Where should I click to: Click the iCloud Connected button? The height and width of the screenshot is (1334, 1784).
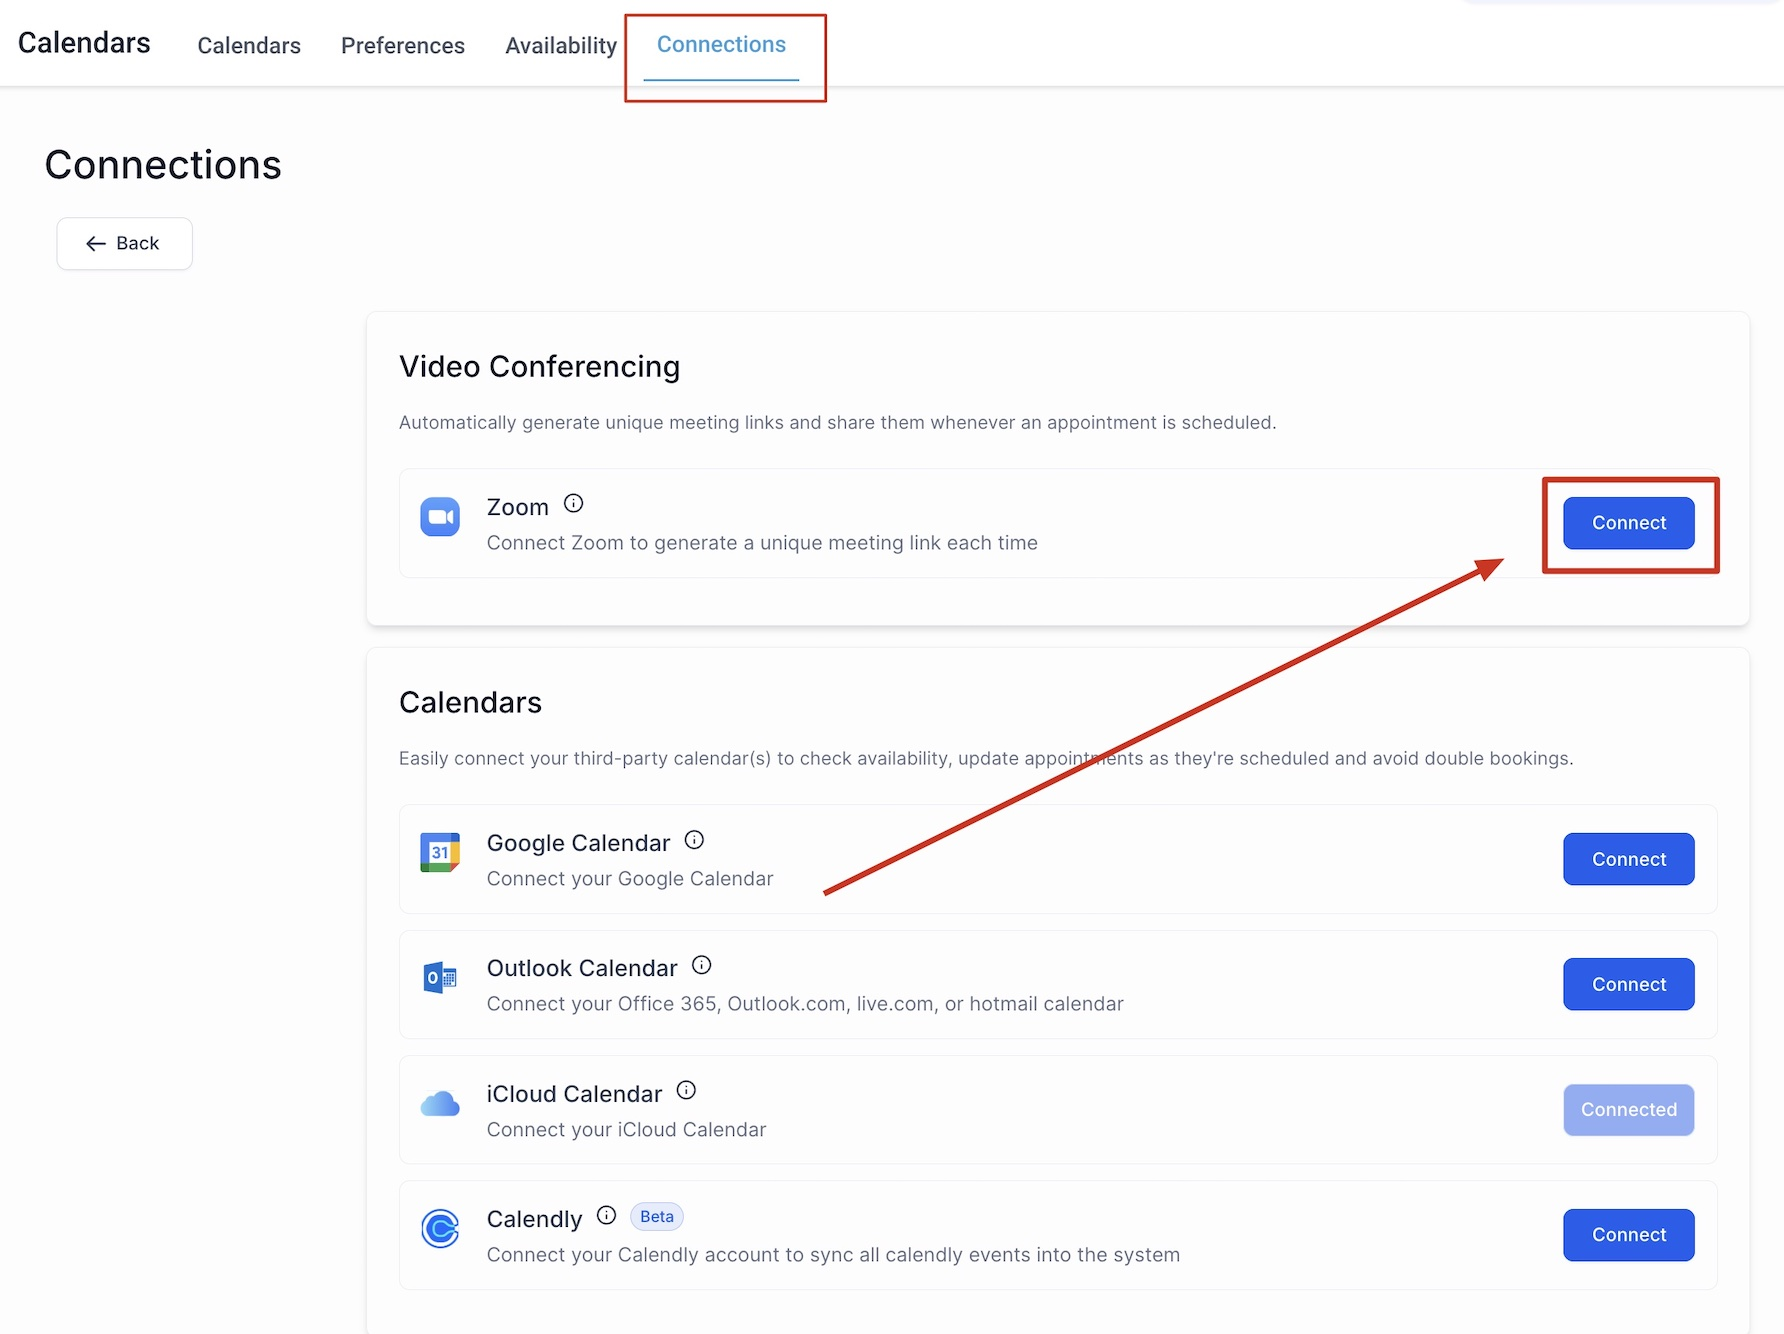click(x=1628, y=1110)
